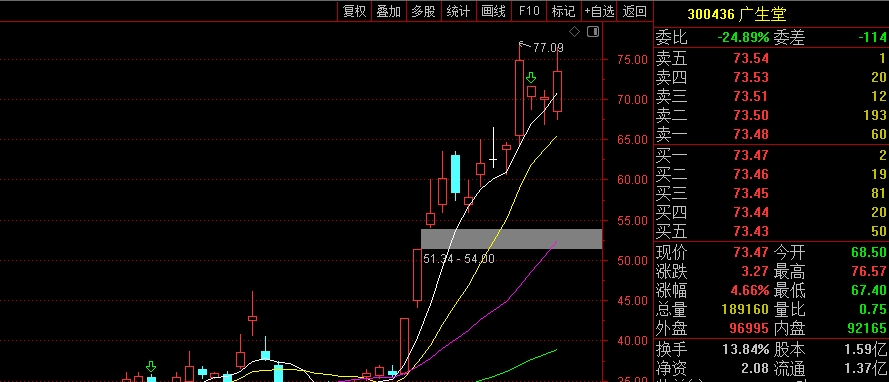Click the green down-arrow marker near 72.50
Screen dimensions: 889x382
[x=531, y=78]
